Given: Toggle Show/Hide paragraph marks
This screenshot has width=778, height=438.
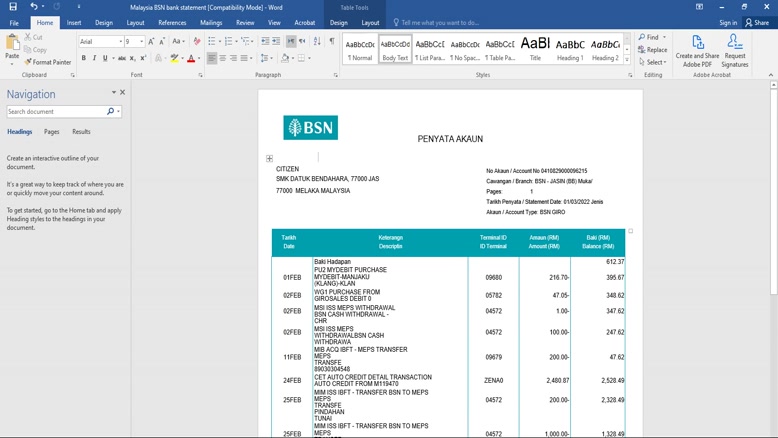Looking at the screenshot, I should 332,41.
